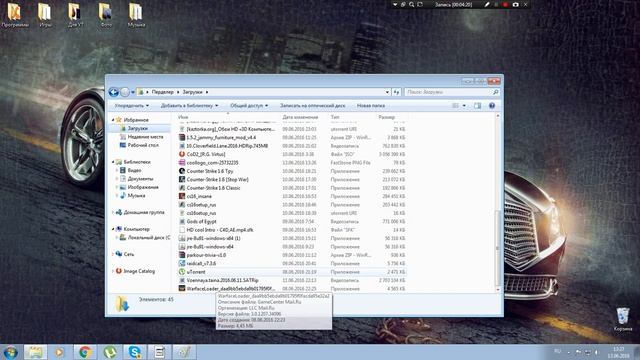Select the Изображения library icon

[122, 187]
